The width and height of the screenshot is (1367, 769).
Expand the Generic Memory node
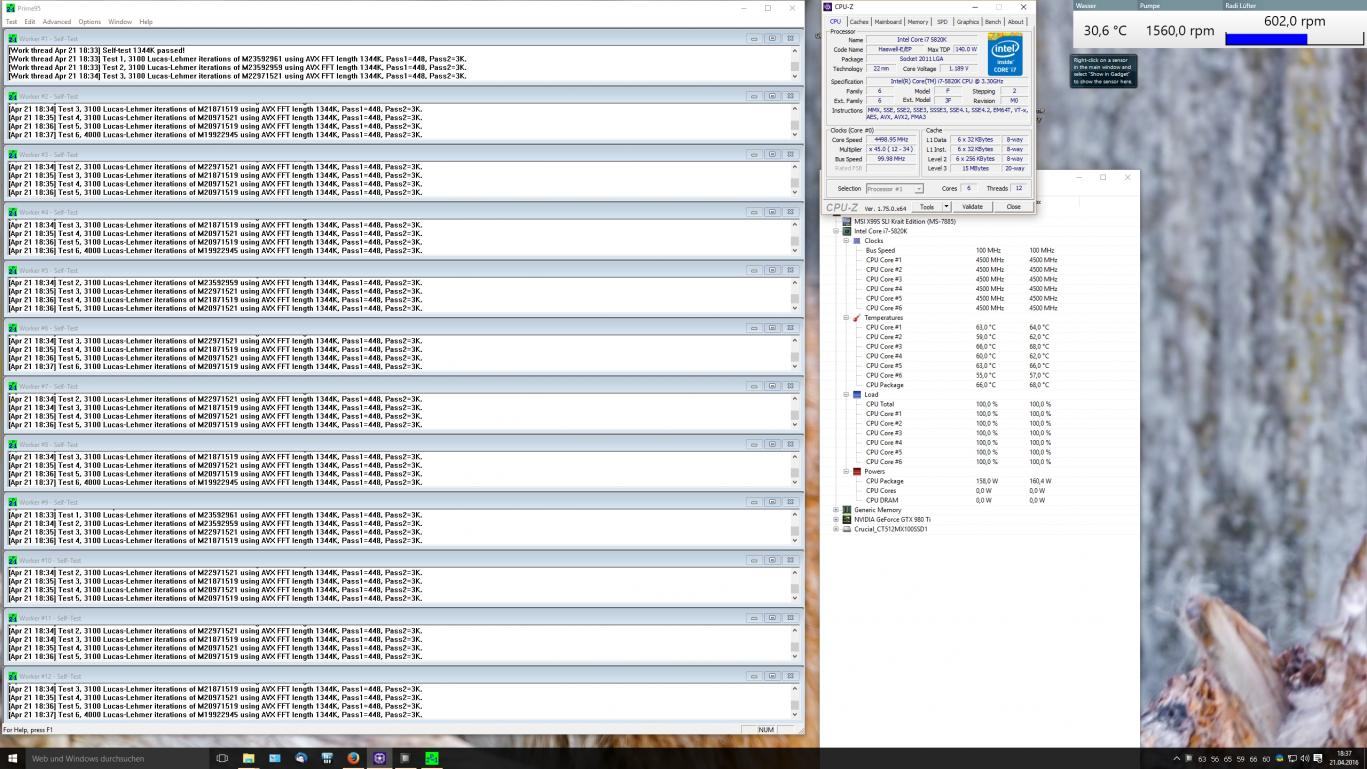pyautogui.click(x=836, y=510)
